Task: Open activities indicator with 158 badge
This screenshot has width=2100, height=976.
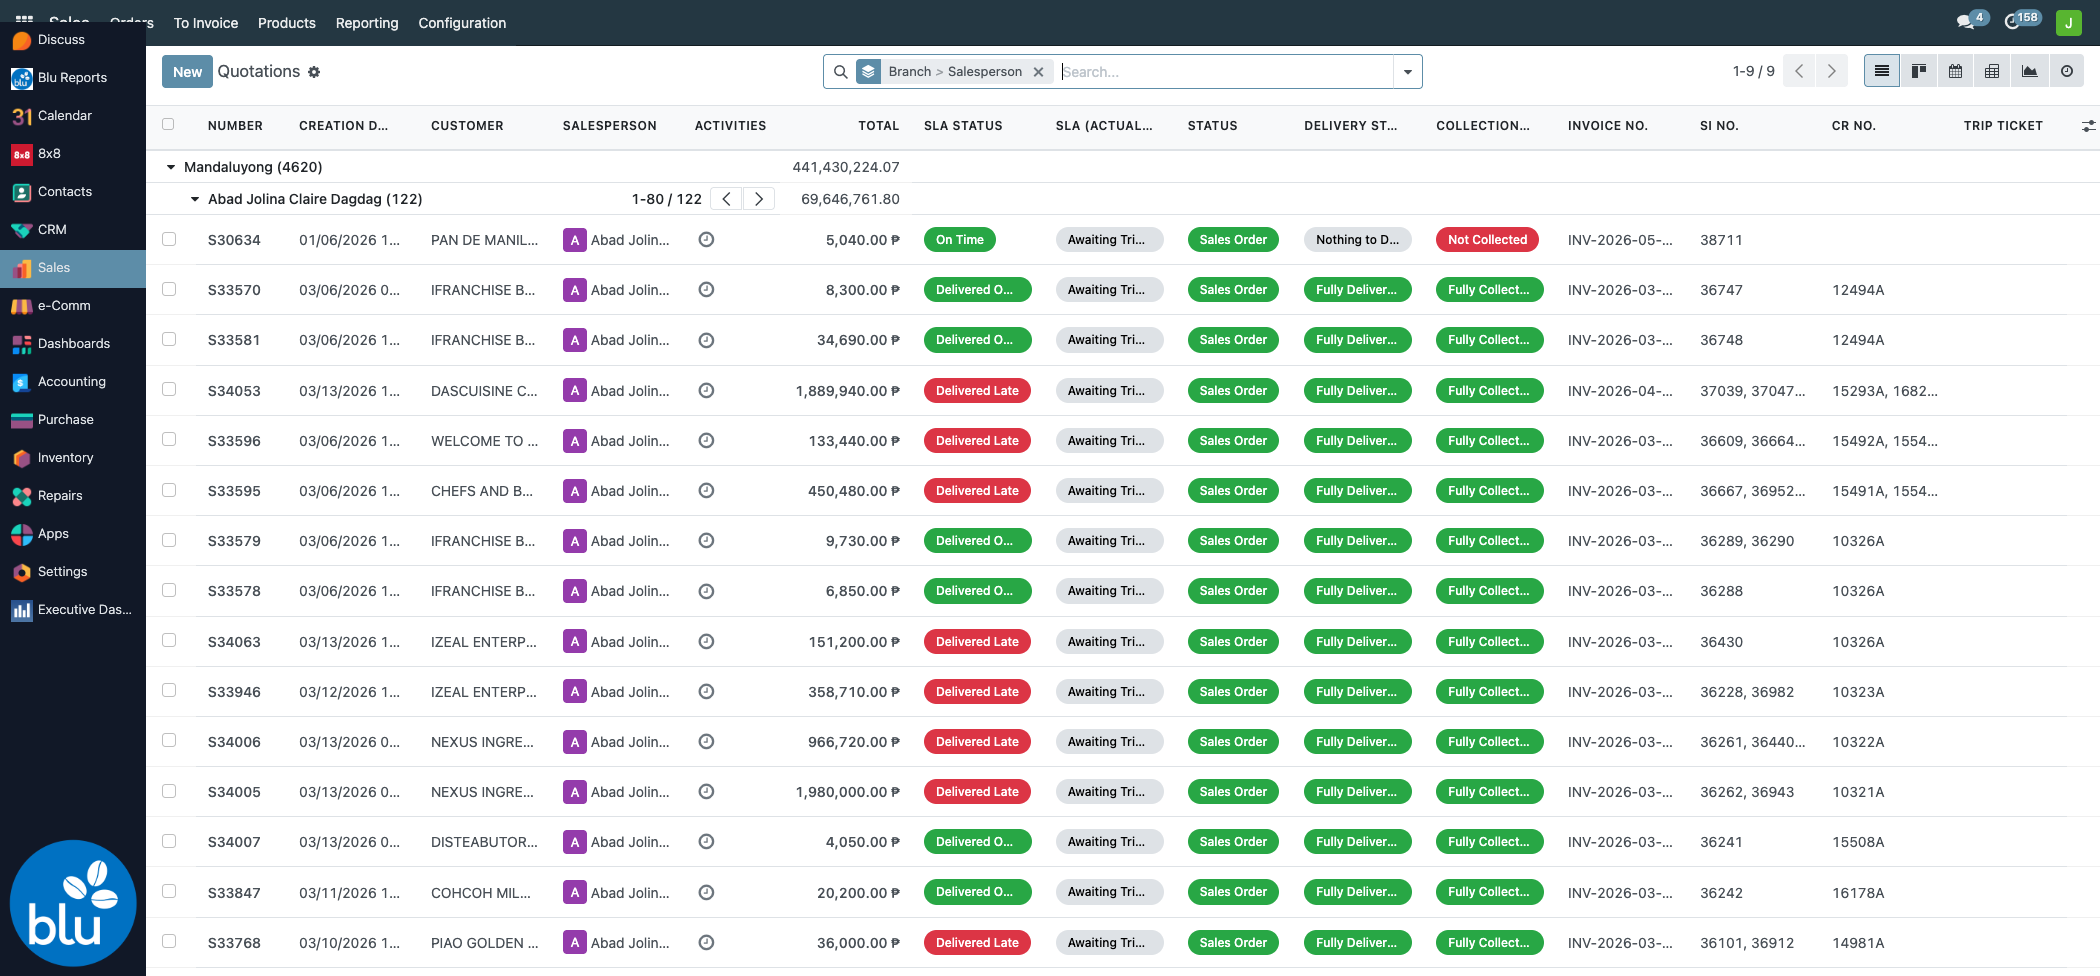Action: 2021,21
